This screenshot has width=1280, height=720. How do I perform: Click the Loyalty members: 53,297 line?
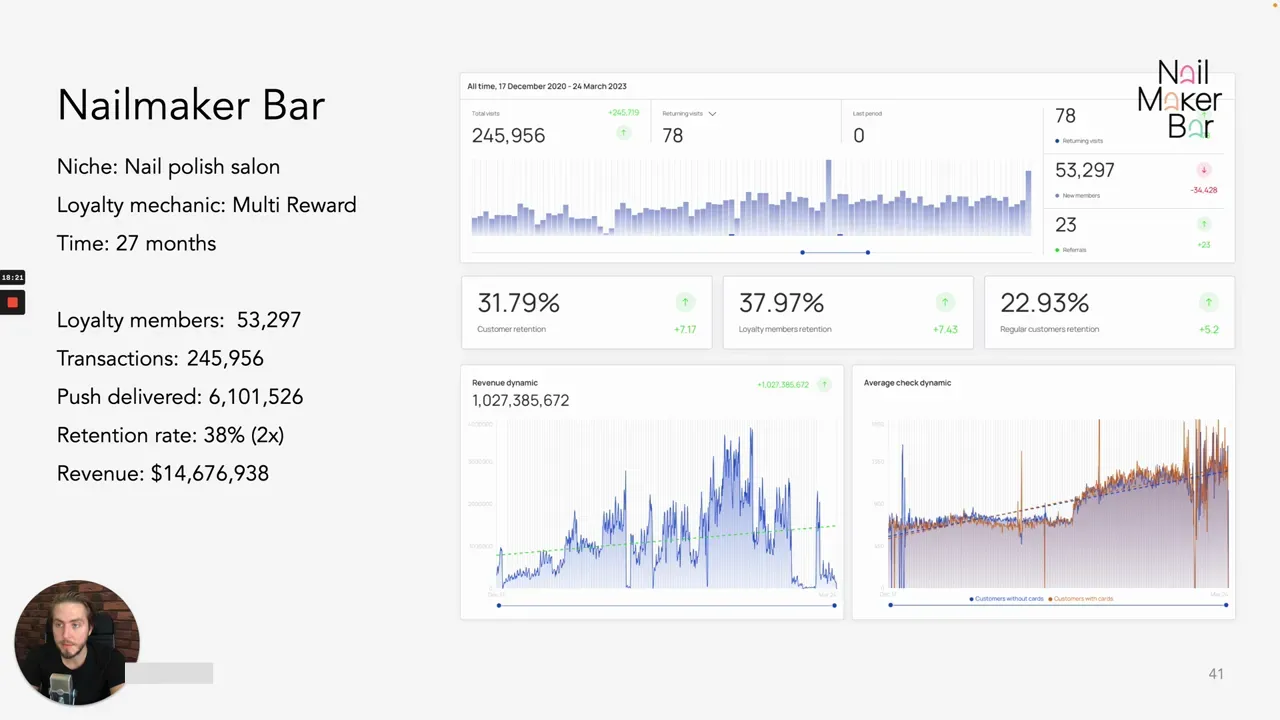tap(179, 320)
